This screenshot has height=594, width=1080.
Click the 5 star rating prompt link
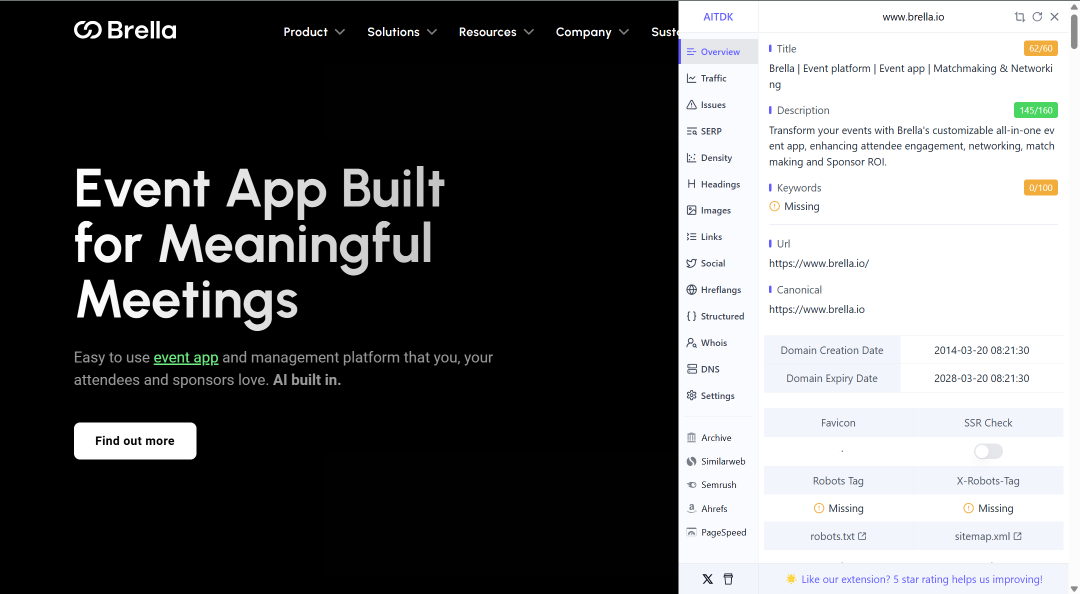point(922,580)
